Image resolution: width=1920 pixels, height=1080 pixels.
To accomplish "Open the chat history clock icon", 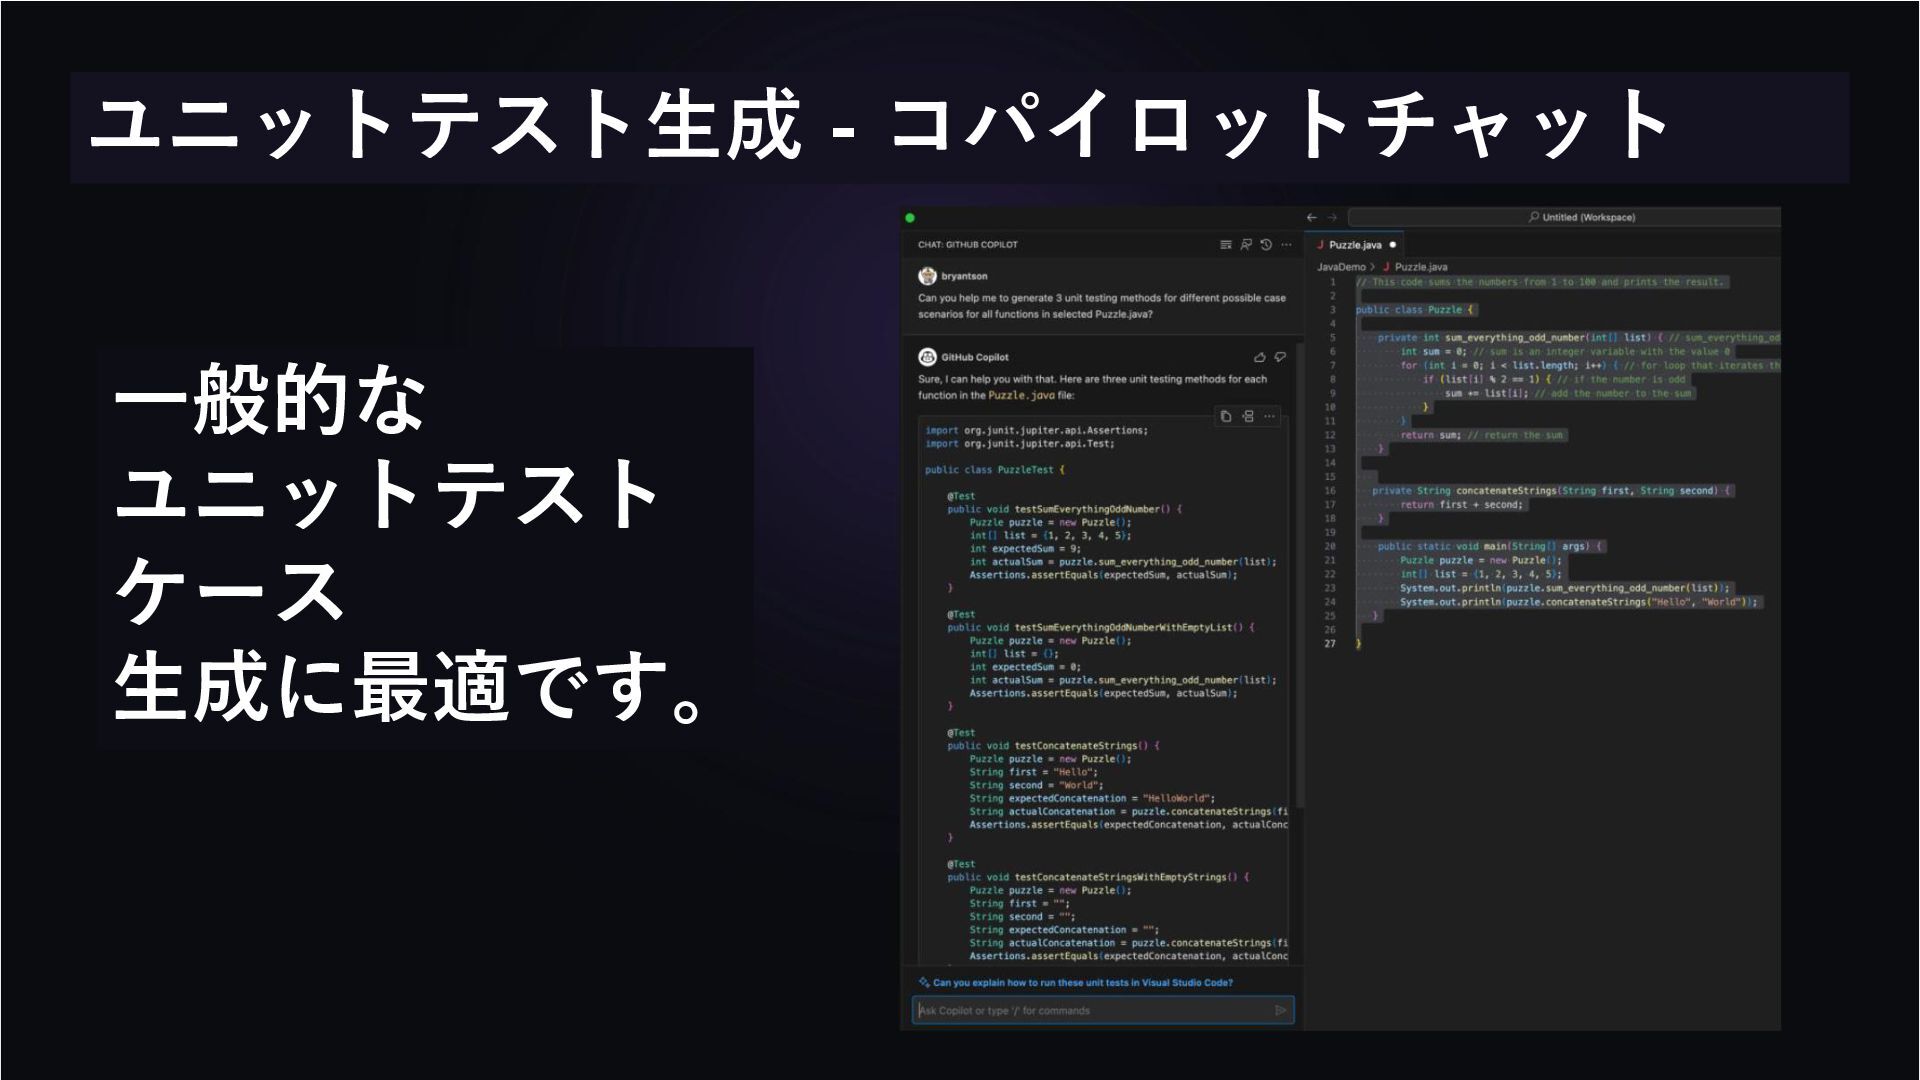I will (x=1266, y=245).
